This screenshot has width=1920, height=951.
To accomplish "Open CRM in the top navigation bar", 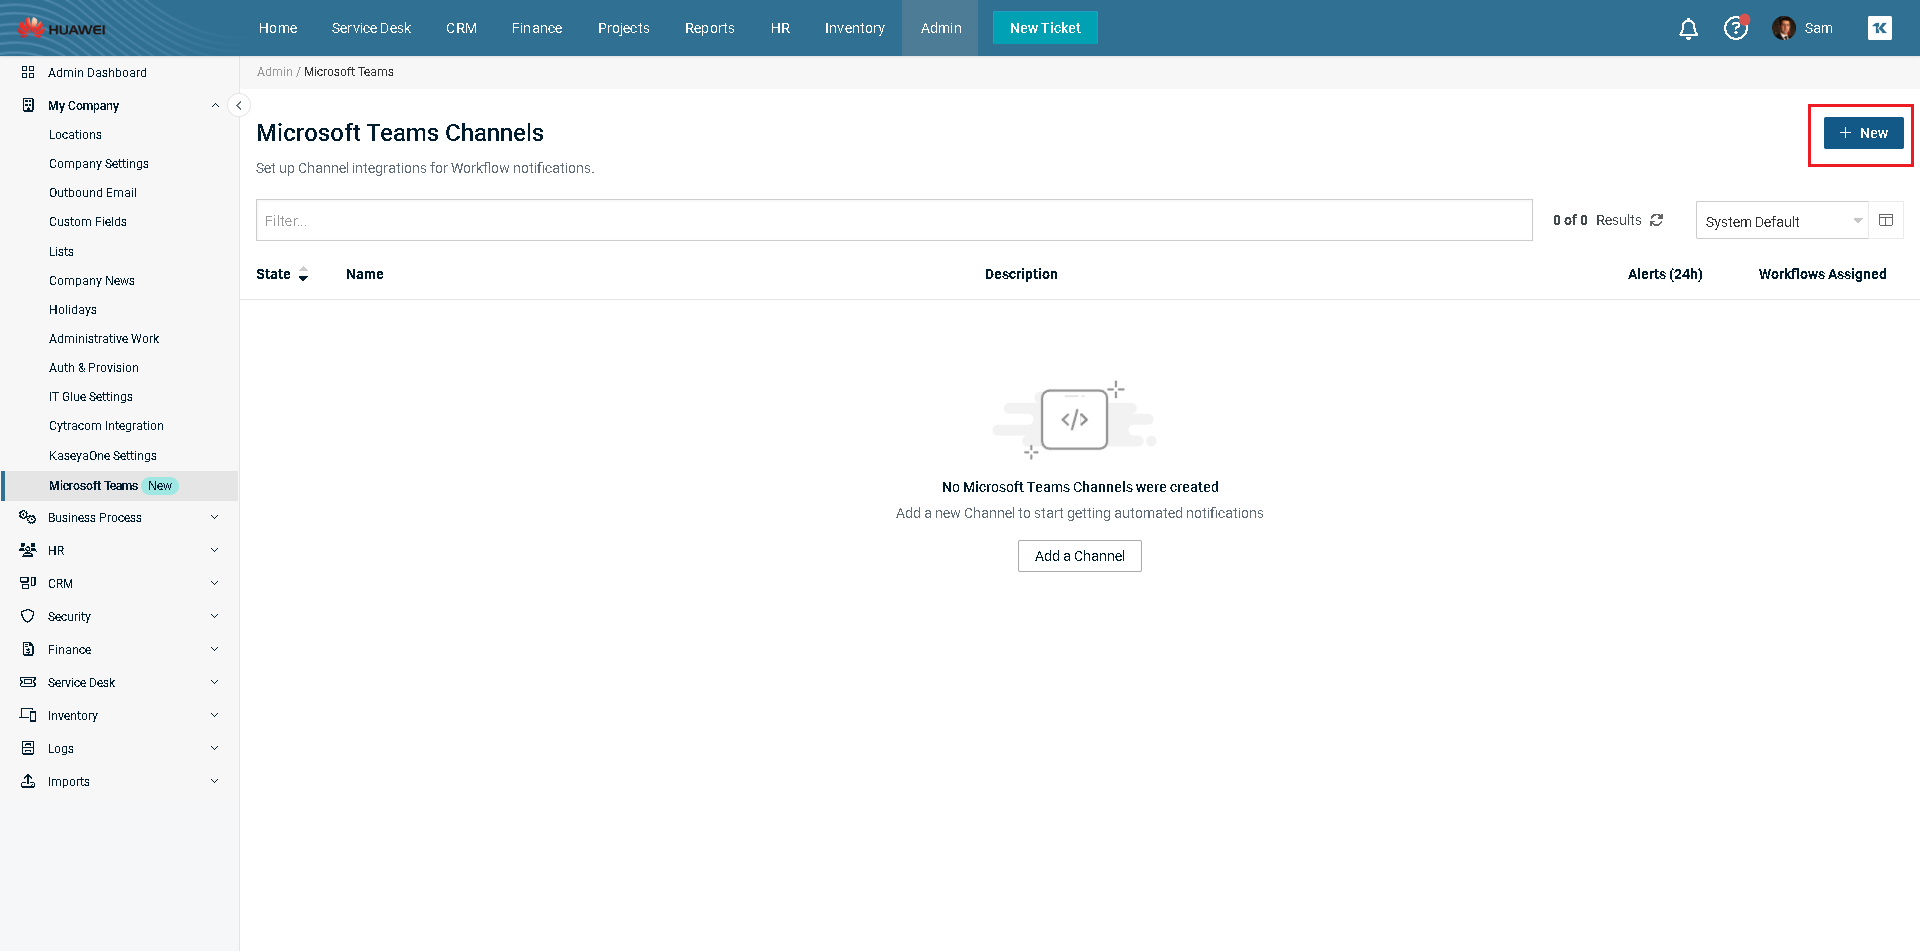I will click(x=461, y=28).
